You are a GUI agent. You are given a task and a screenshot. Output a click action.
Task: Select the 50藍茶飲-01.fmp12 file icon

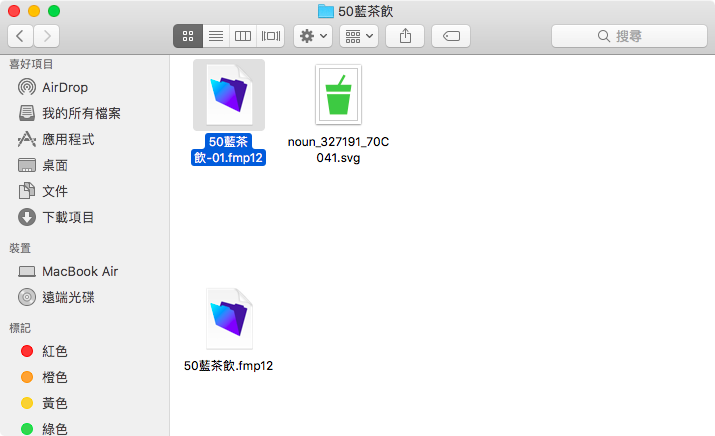229,95
